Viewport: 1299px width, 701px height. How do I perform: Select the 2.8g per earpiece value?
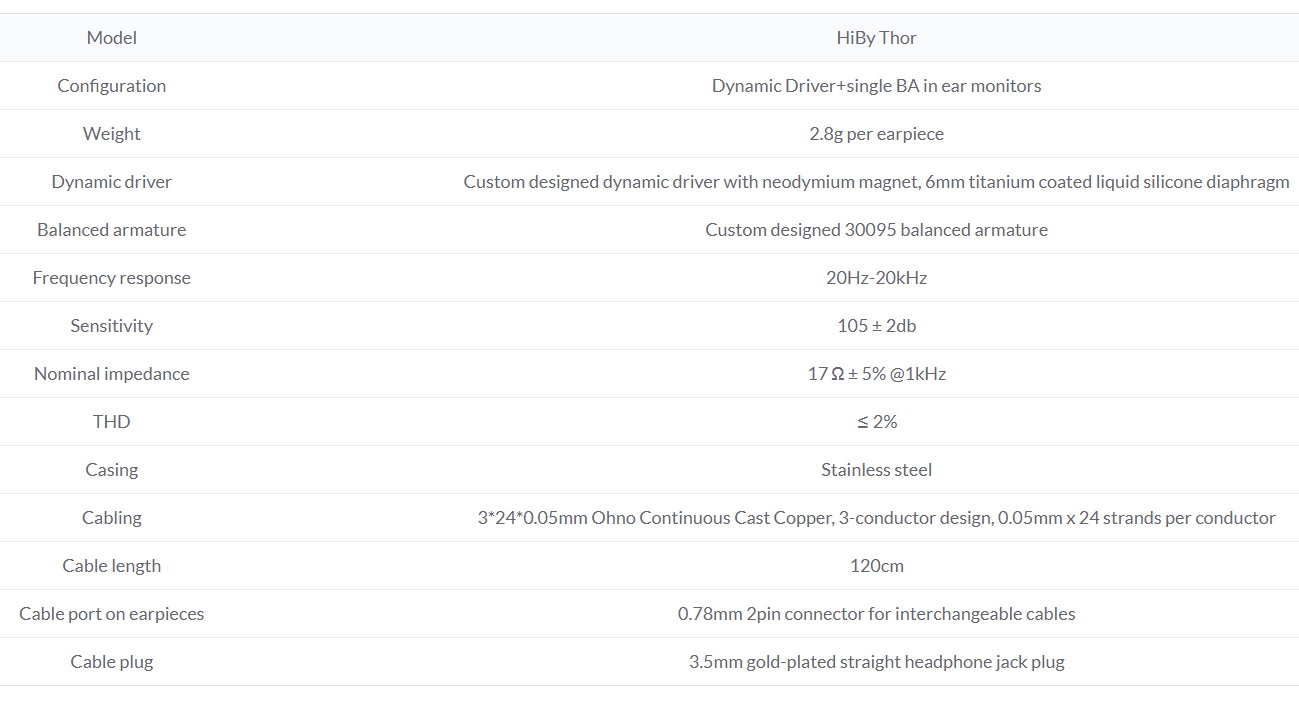[876, 133]
